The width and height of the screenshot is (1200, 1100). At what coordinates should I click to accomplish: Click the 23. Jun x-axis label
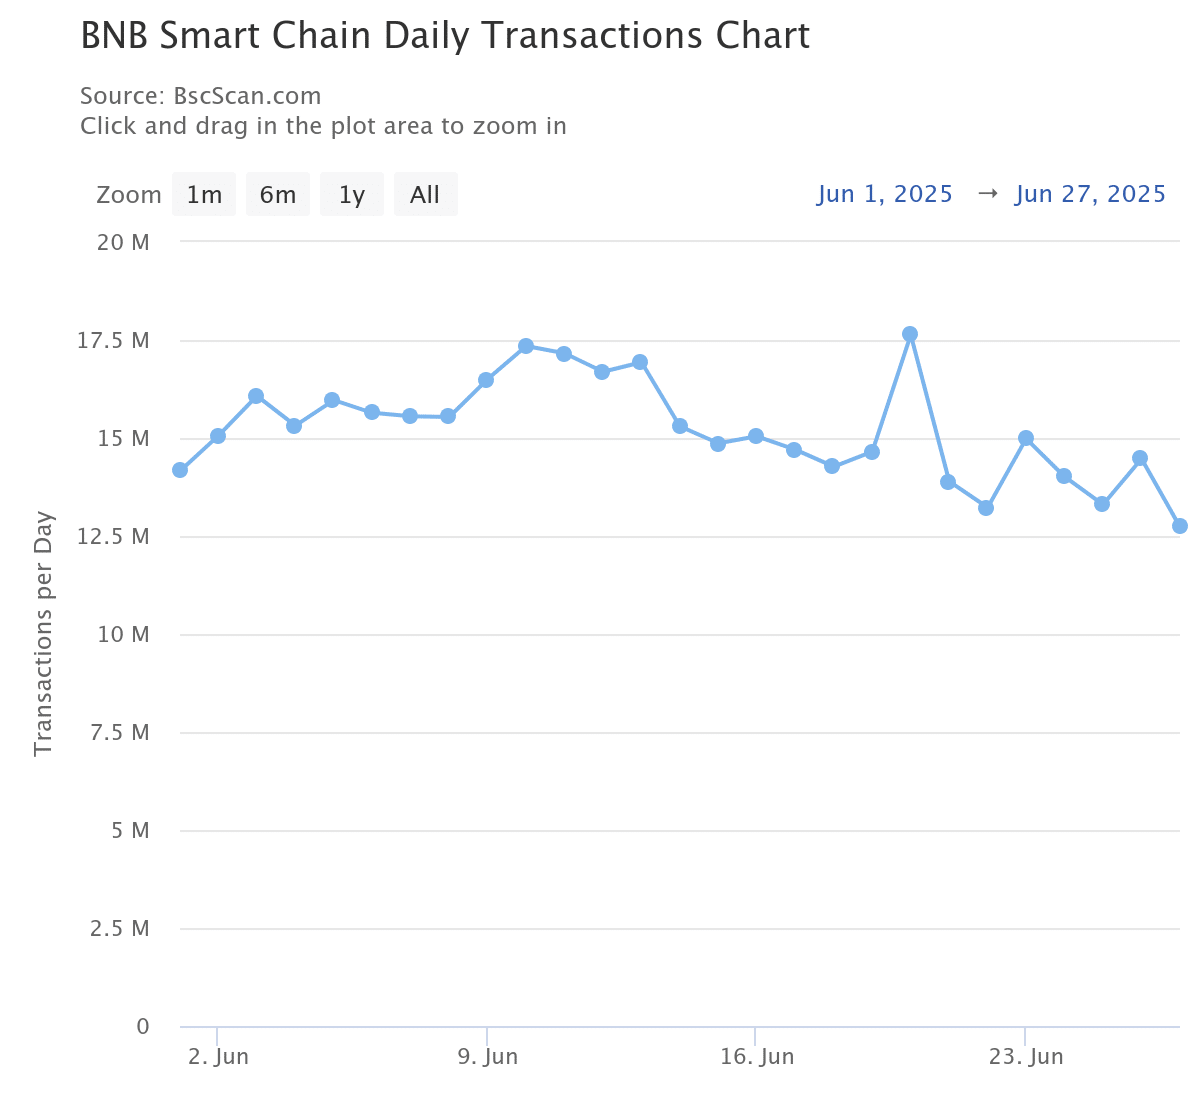[x=1026, y=1057]
